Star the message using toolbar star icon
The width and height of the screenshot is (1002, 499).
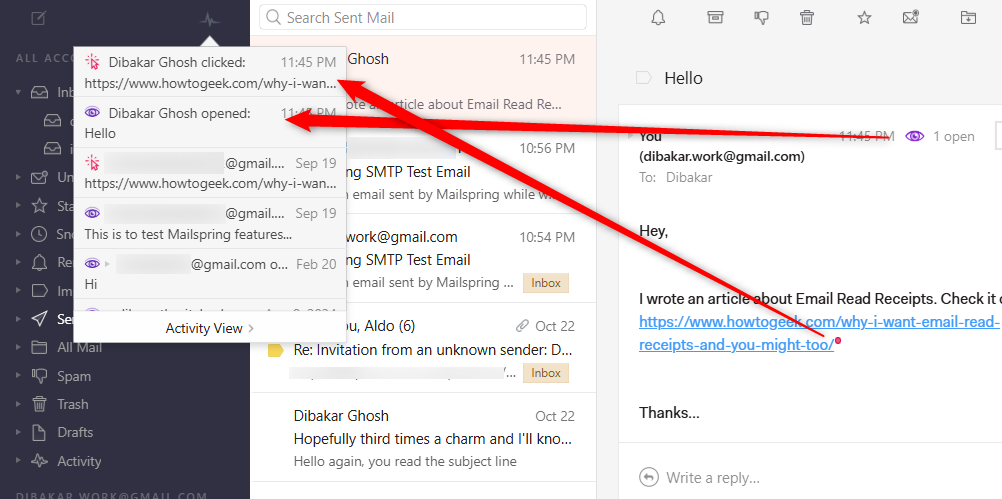(864, 18)
